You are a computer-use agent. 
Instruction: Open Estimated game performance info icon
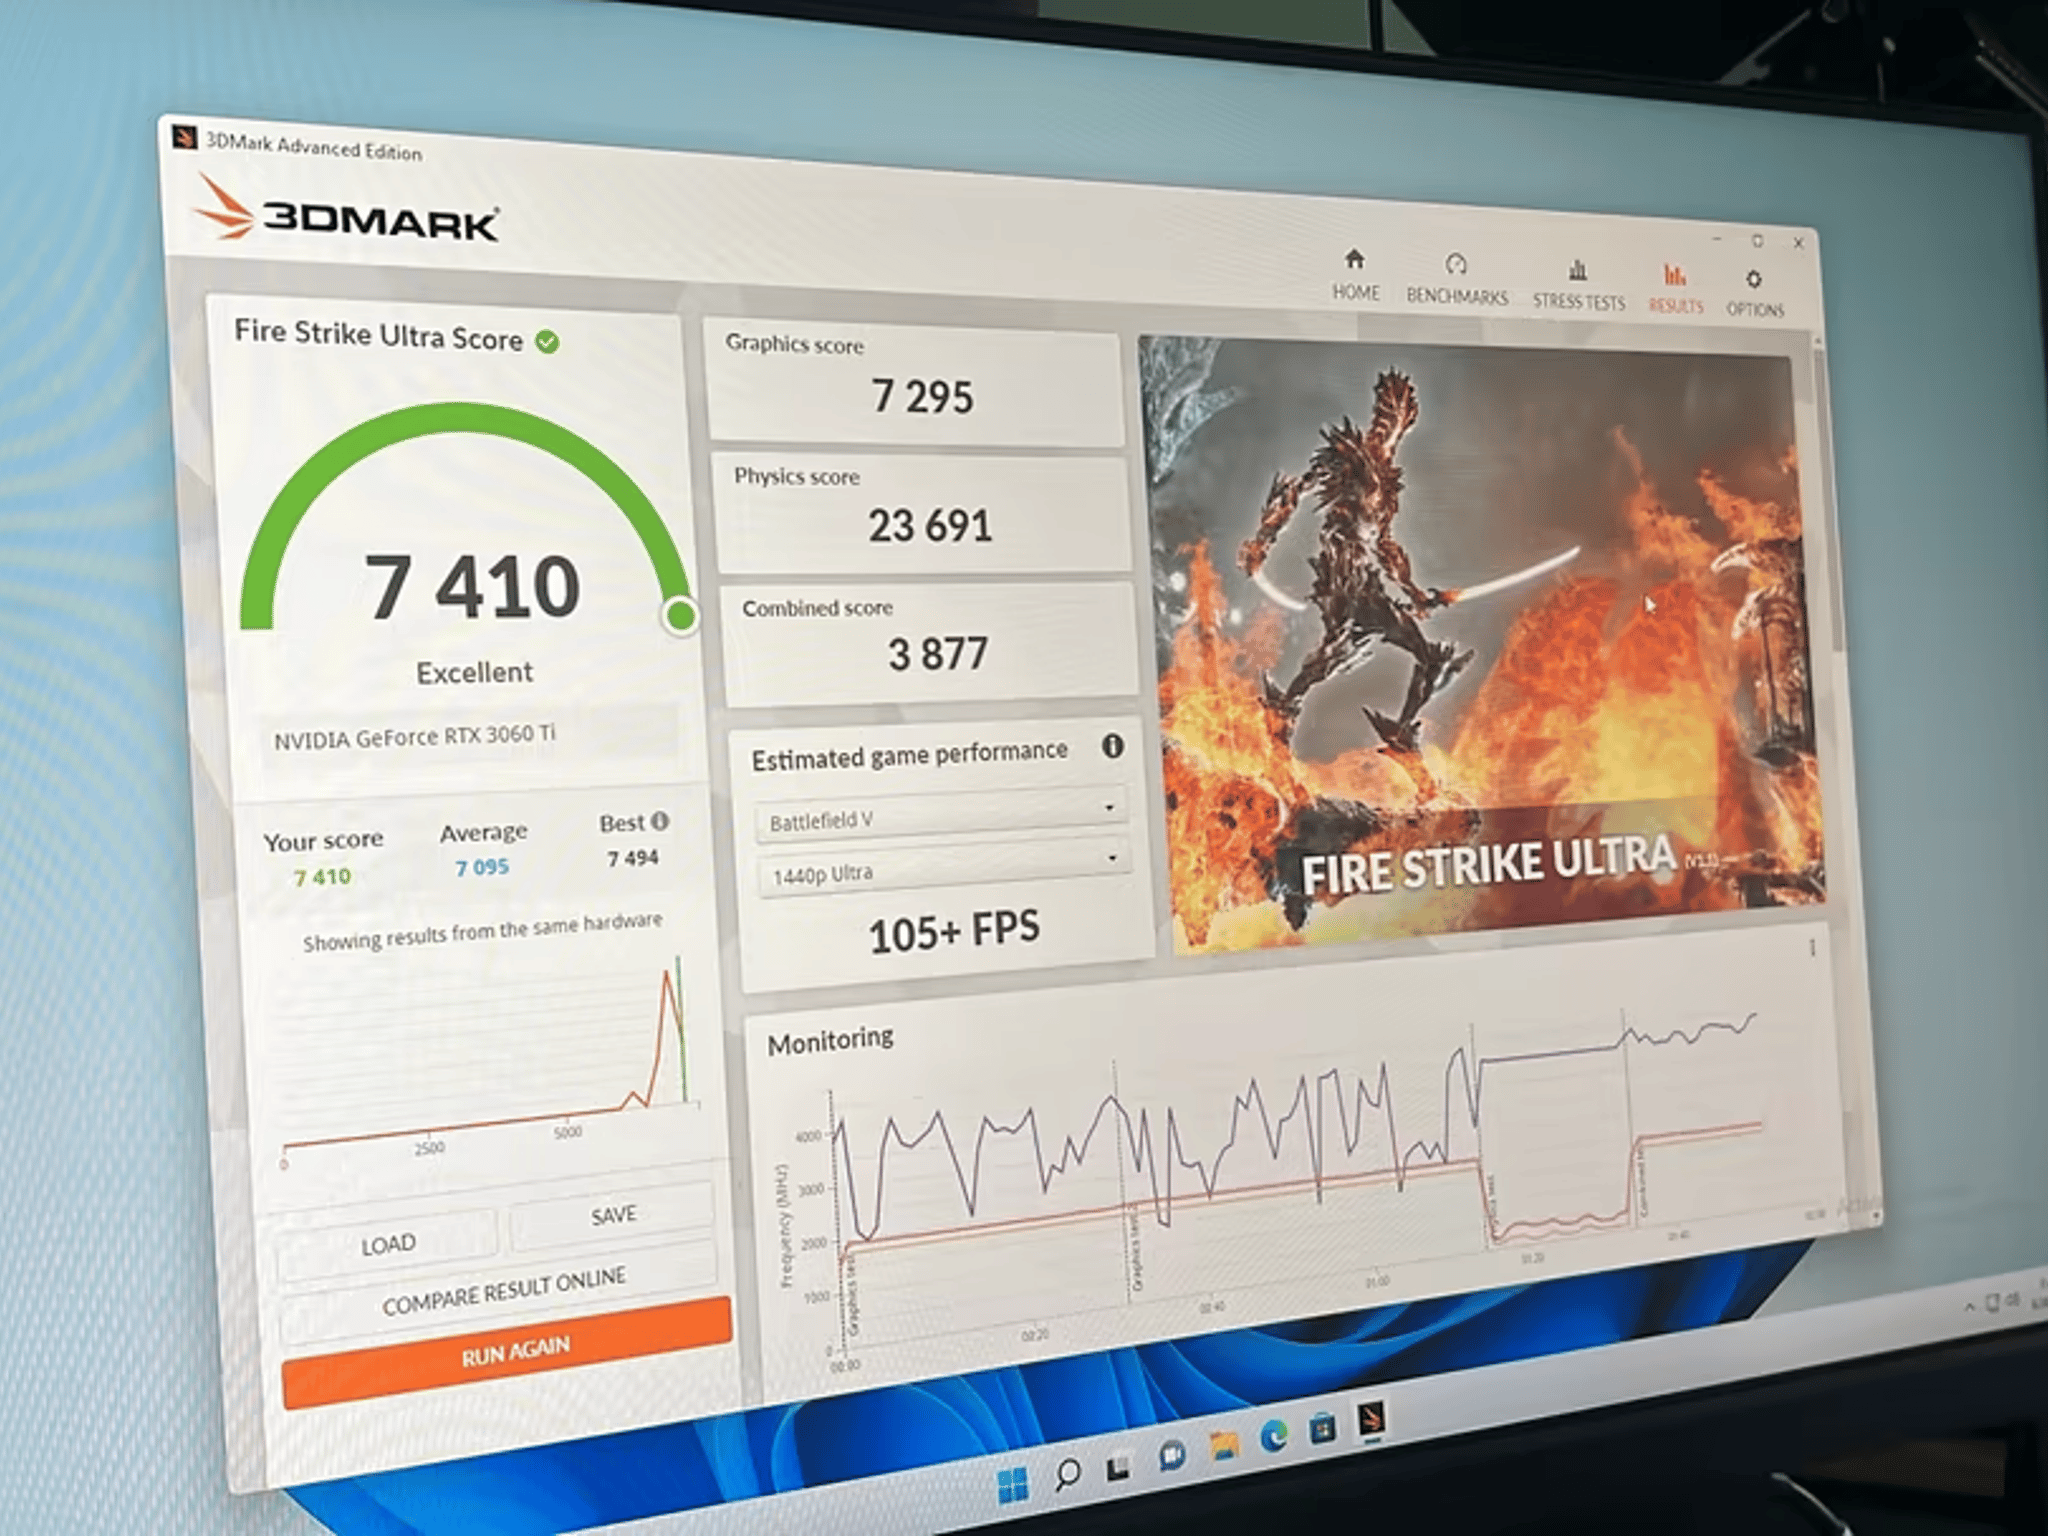click(x=1112, y=746)
